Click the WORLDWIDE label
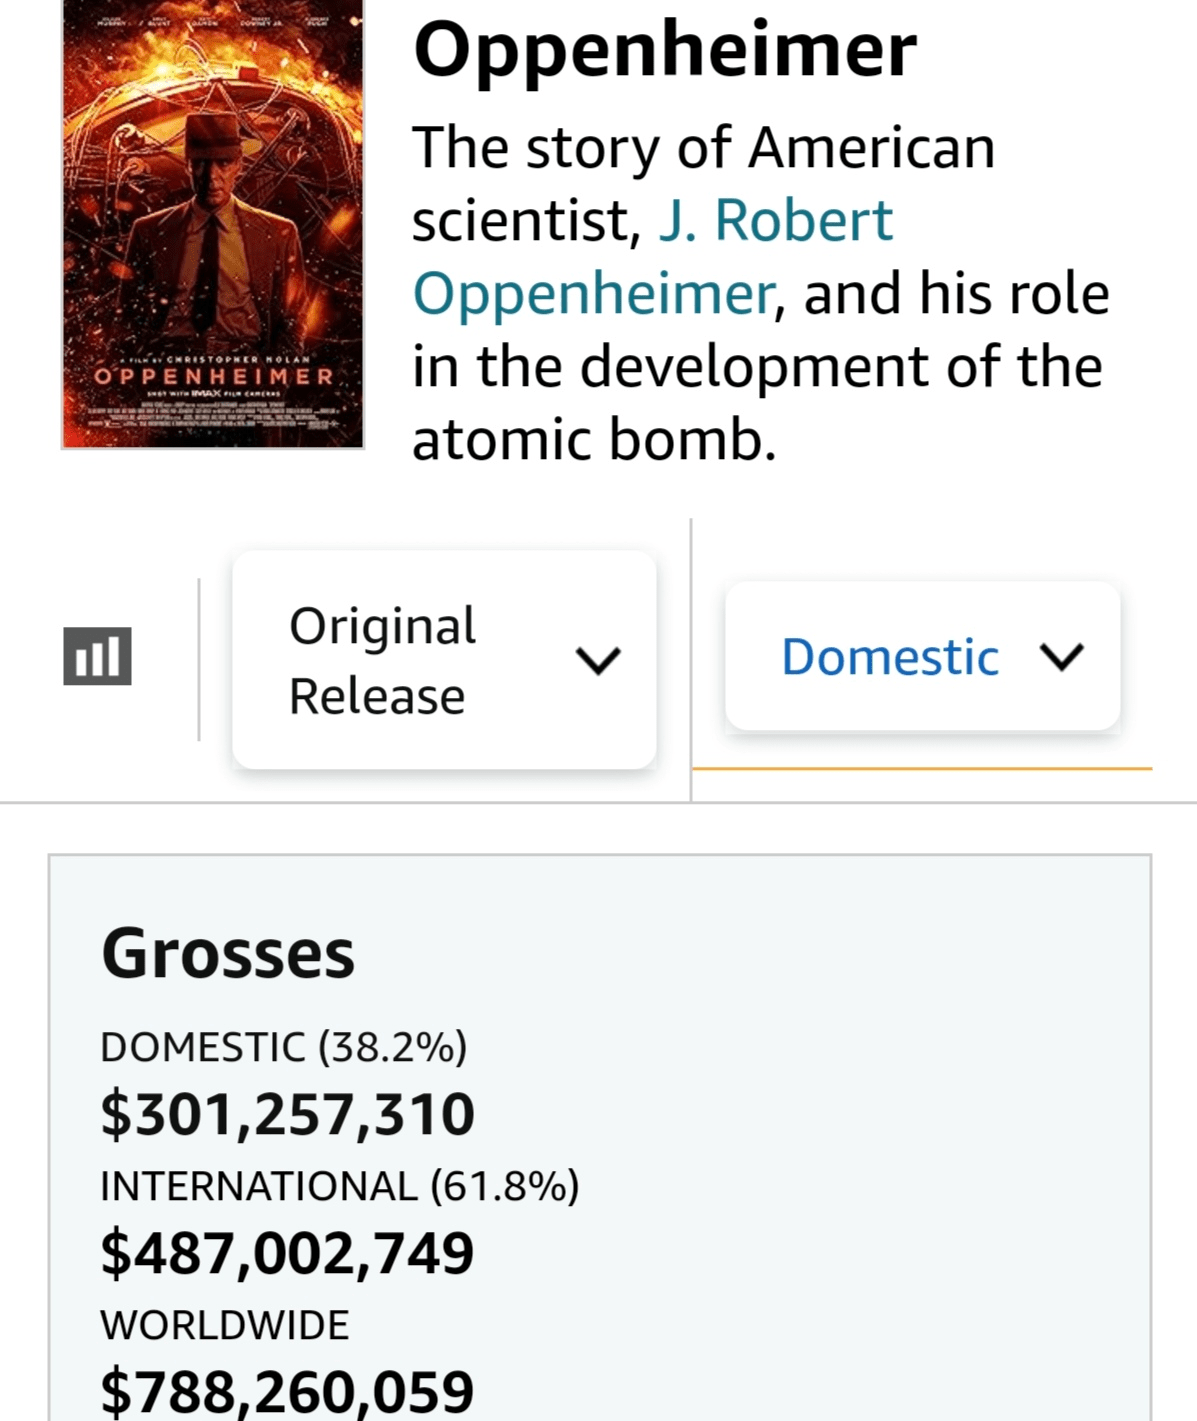The height and width of the screenshot is (1421, 1197). coord(225,1325)
